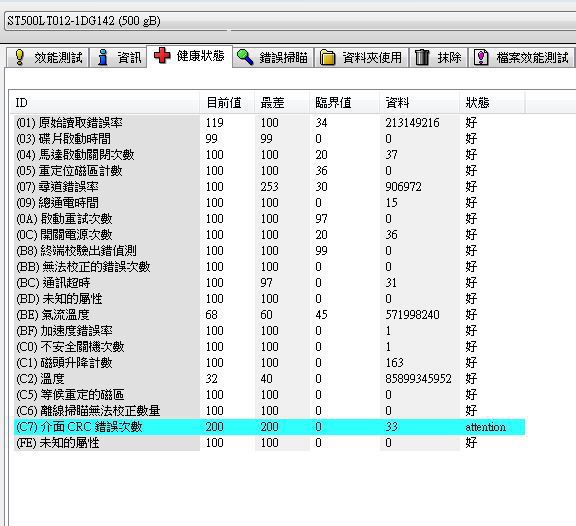
Task: Click the 狀態 column header
Action: coord(492,102)
